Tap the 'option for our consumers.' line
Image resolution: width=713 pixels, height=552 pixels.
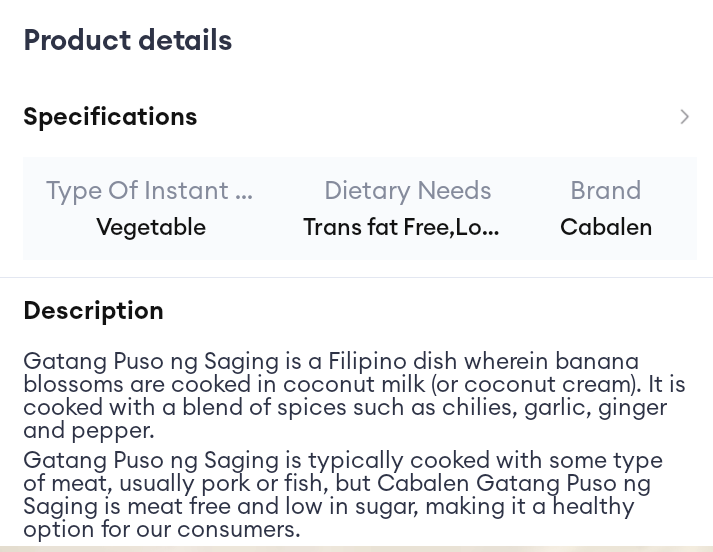(161, 529)
